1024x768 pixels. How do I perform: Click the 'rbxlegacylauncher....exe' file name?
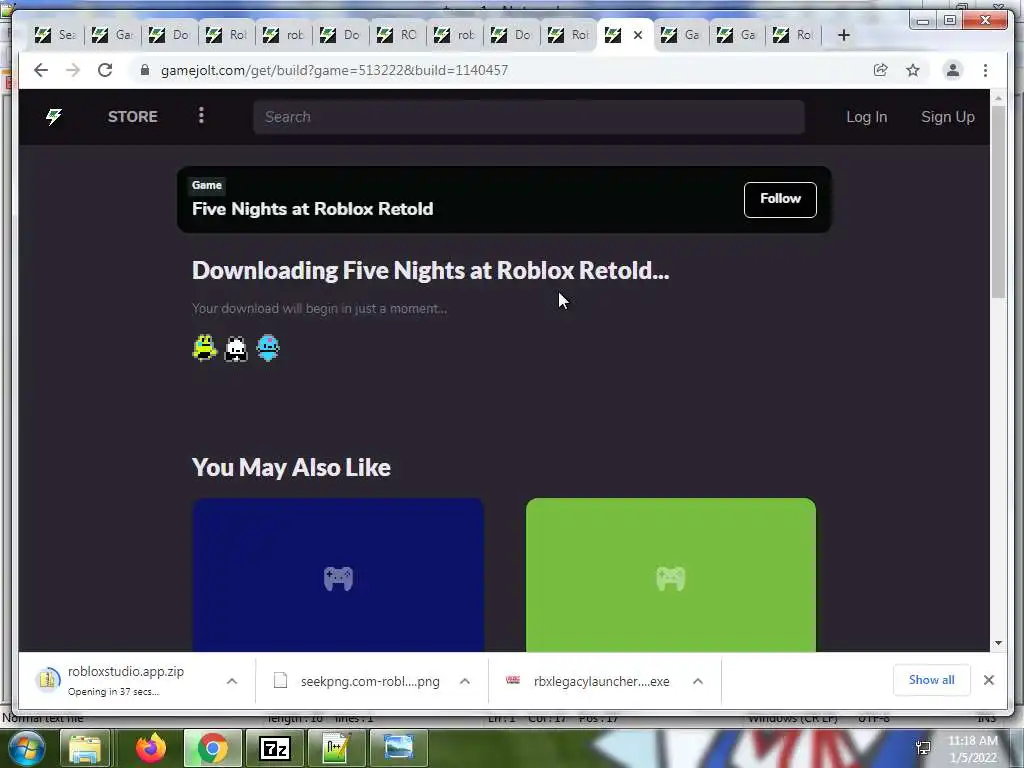601,681
